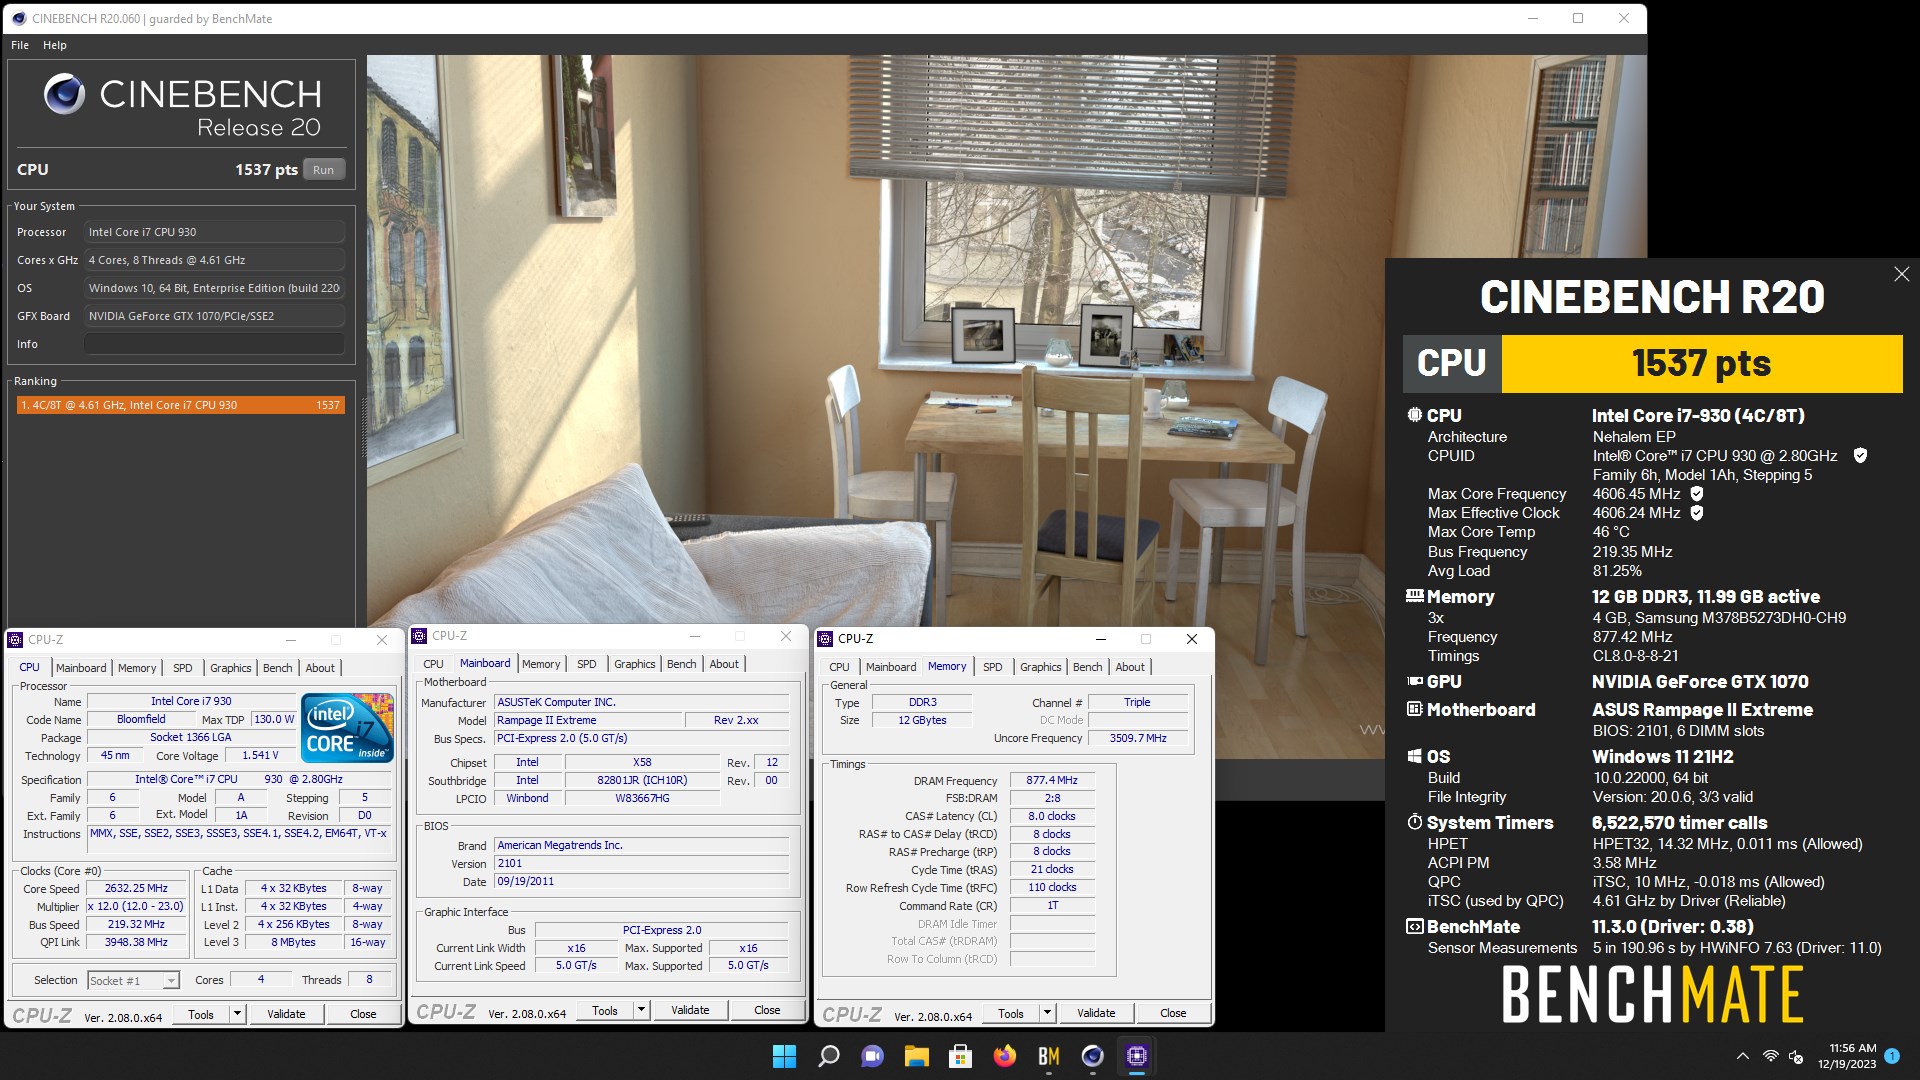This screenshot has height=1080, width=1920.
Task: Close the BenchMate result overlay
Action: click(x=1901, y=274)
